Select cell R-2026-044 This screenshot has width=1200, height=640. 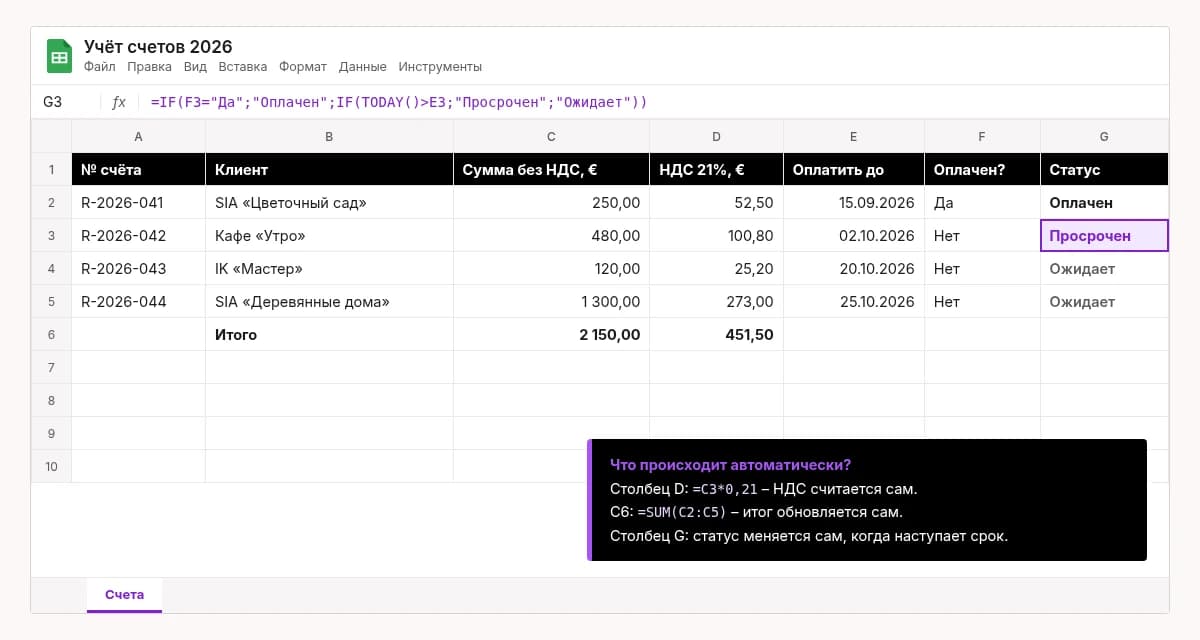point(138,302)
